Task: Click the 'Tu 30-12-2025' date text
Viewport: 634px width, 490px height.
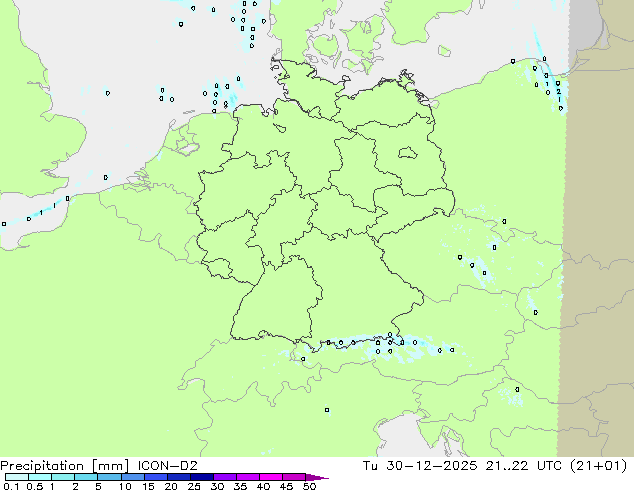Action: pyautogui.click(x=420, y=466)
